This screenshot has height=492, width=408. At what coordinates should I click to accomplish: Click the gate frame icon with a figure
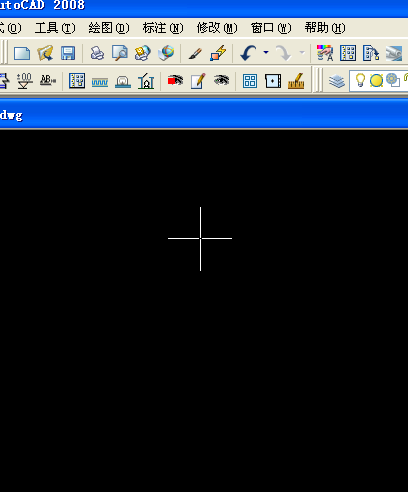[x=146, y=81]
